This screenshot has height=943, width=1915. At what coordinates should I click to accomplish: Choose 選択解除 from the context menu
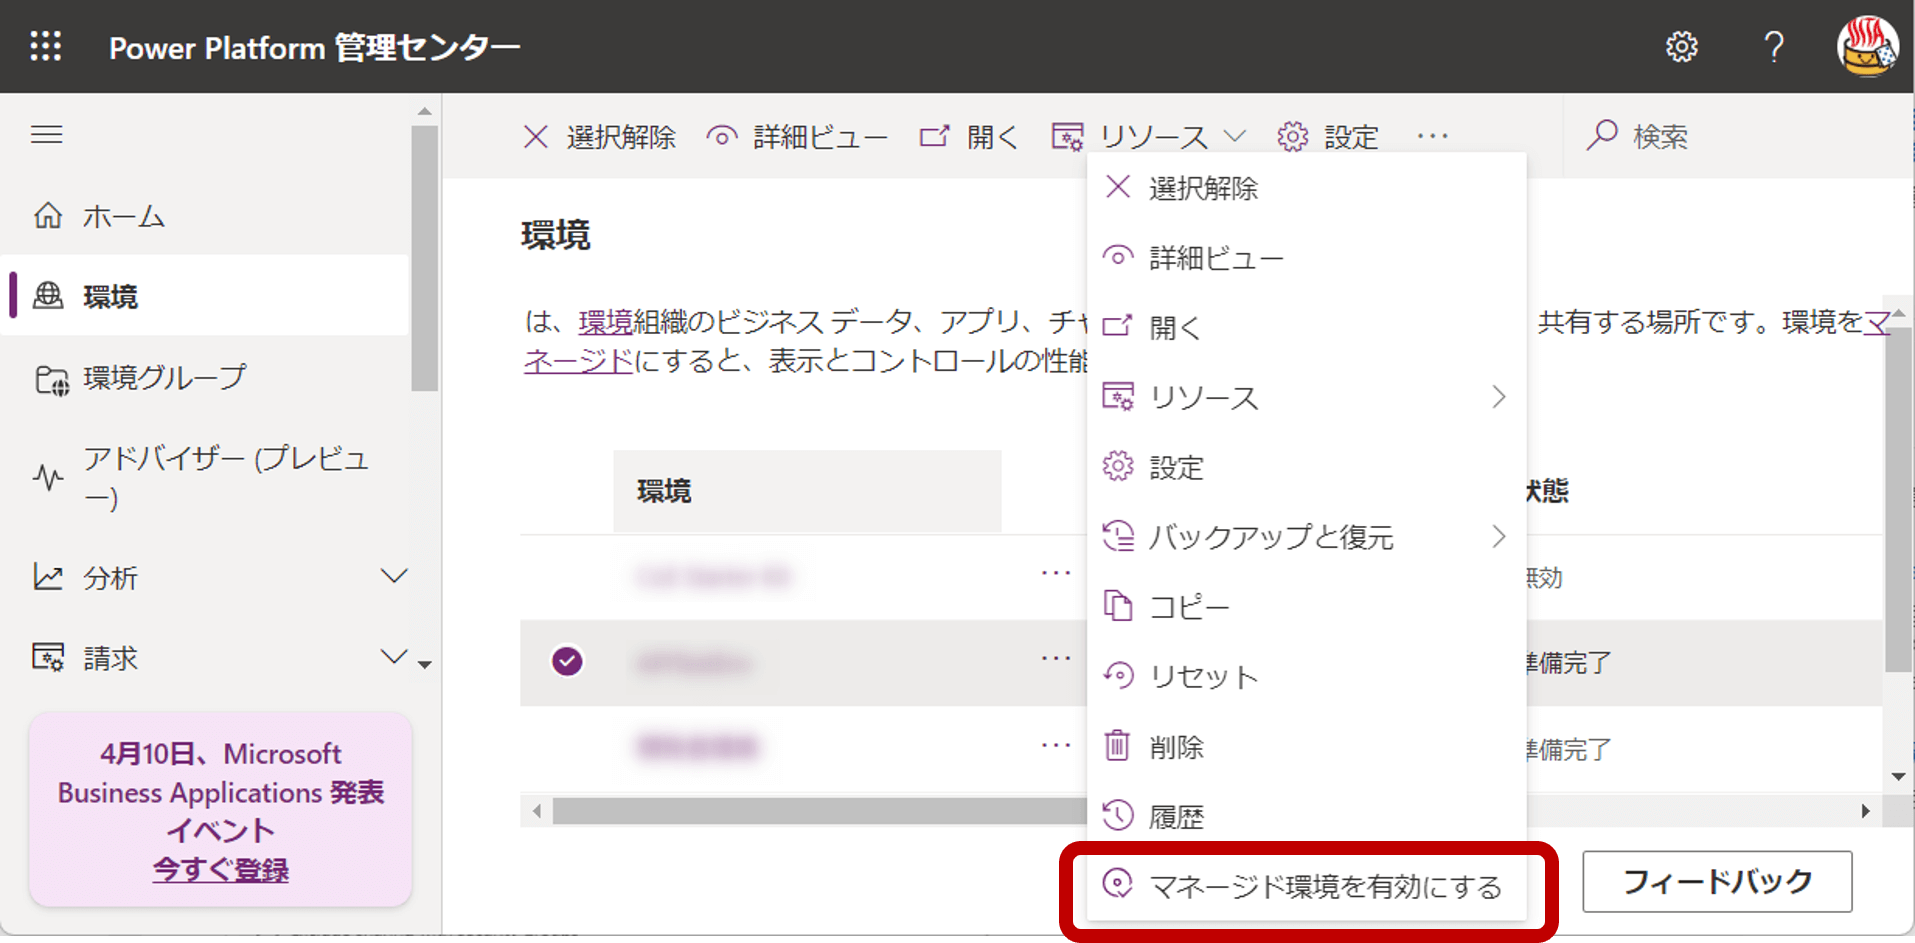pyautogui.click(x=1306, y=188)
